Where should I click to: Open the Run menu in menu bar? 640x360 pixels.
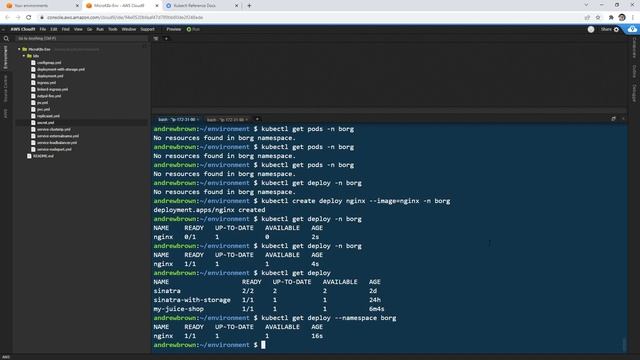coord(100,29)
